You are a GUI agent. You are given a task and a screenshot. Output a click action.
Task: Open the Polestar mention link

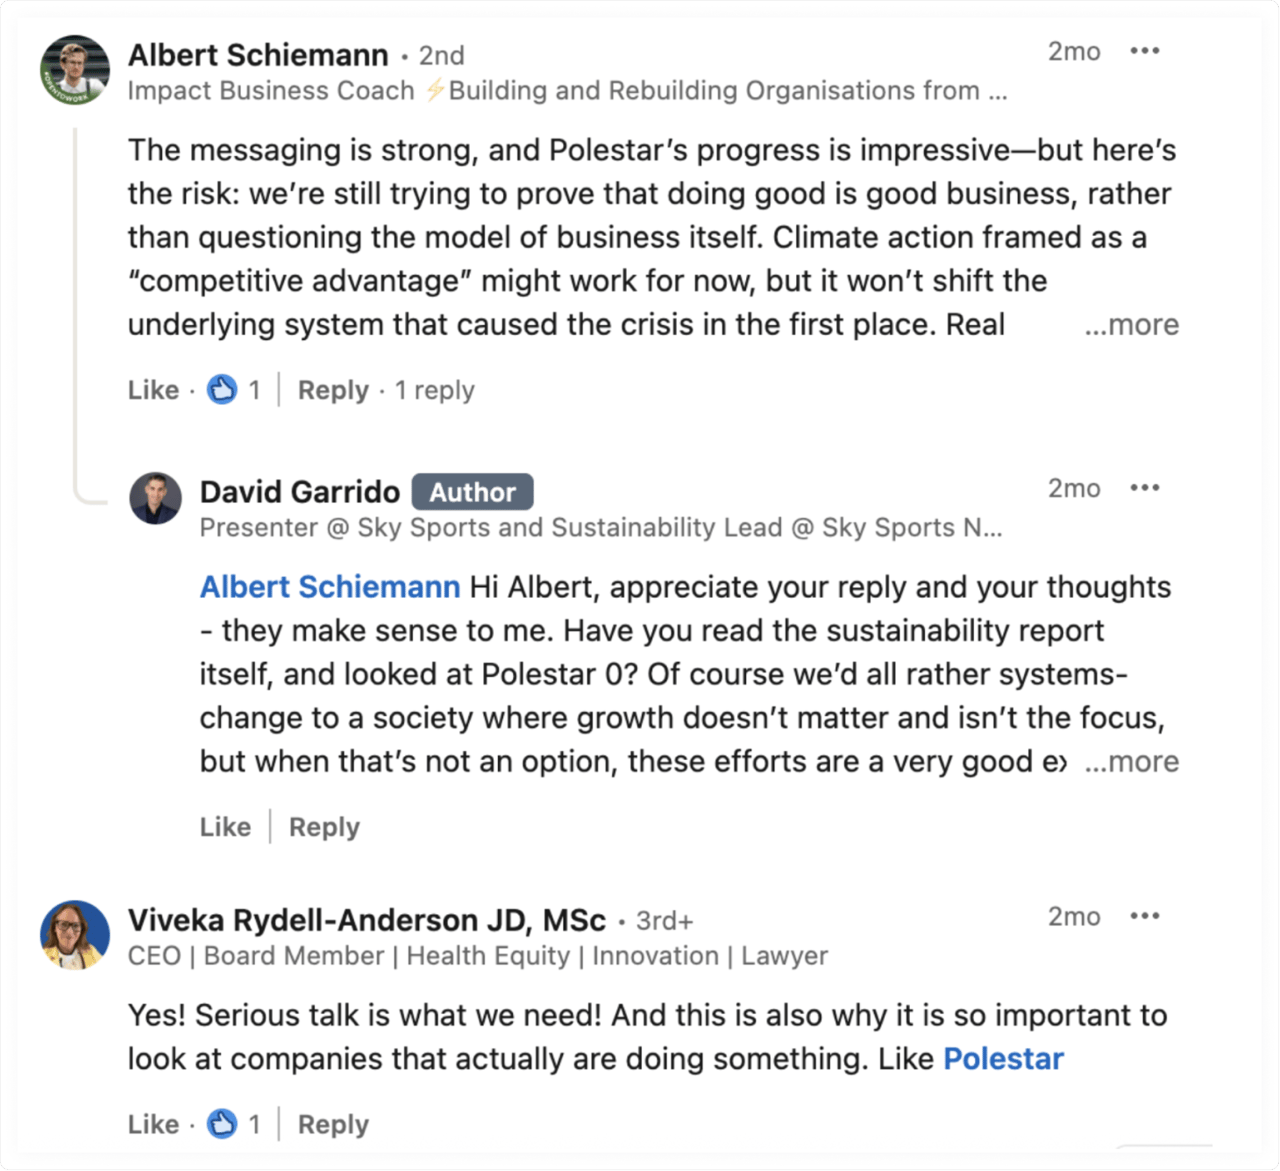[1003, 1059]
